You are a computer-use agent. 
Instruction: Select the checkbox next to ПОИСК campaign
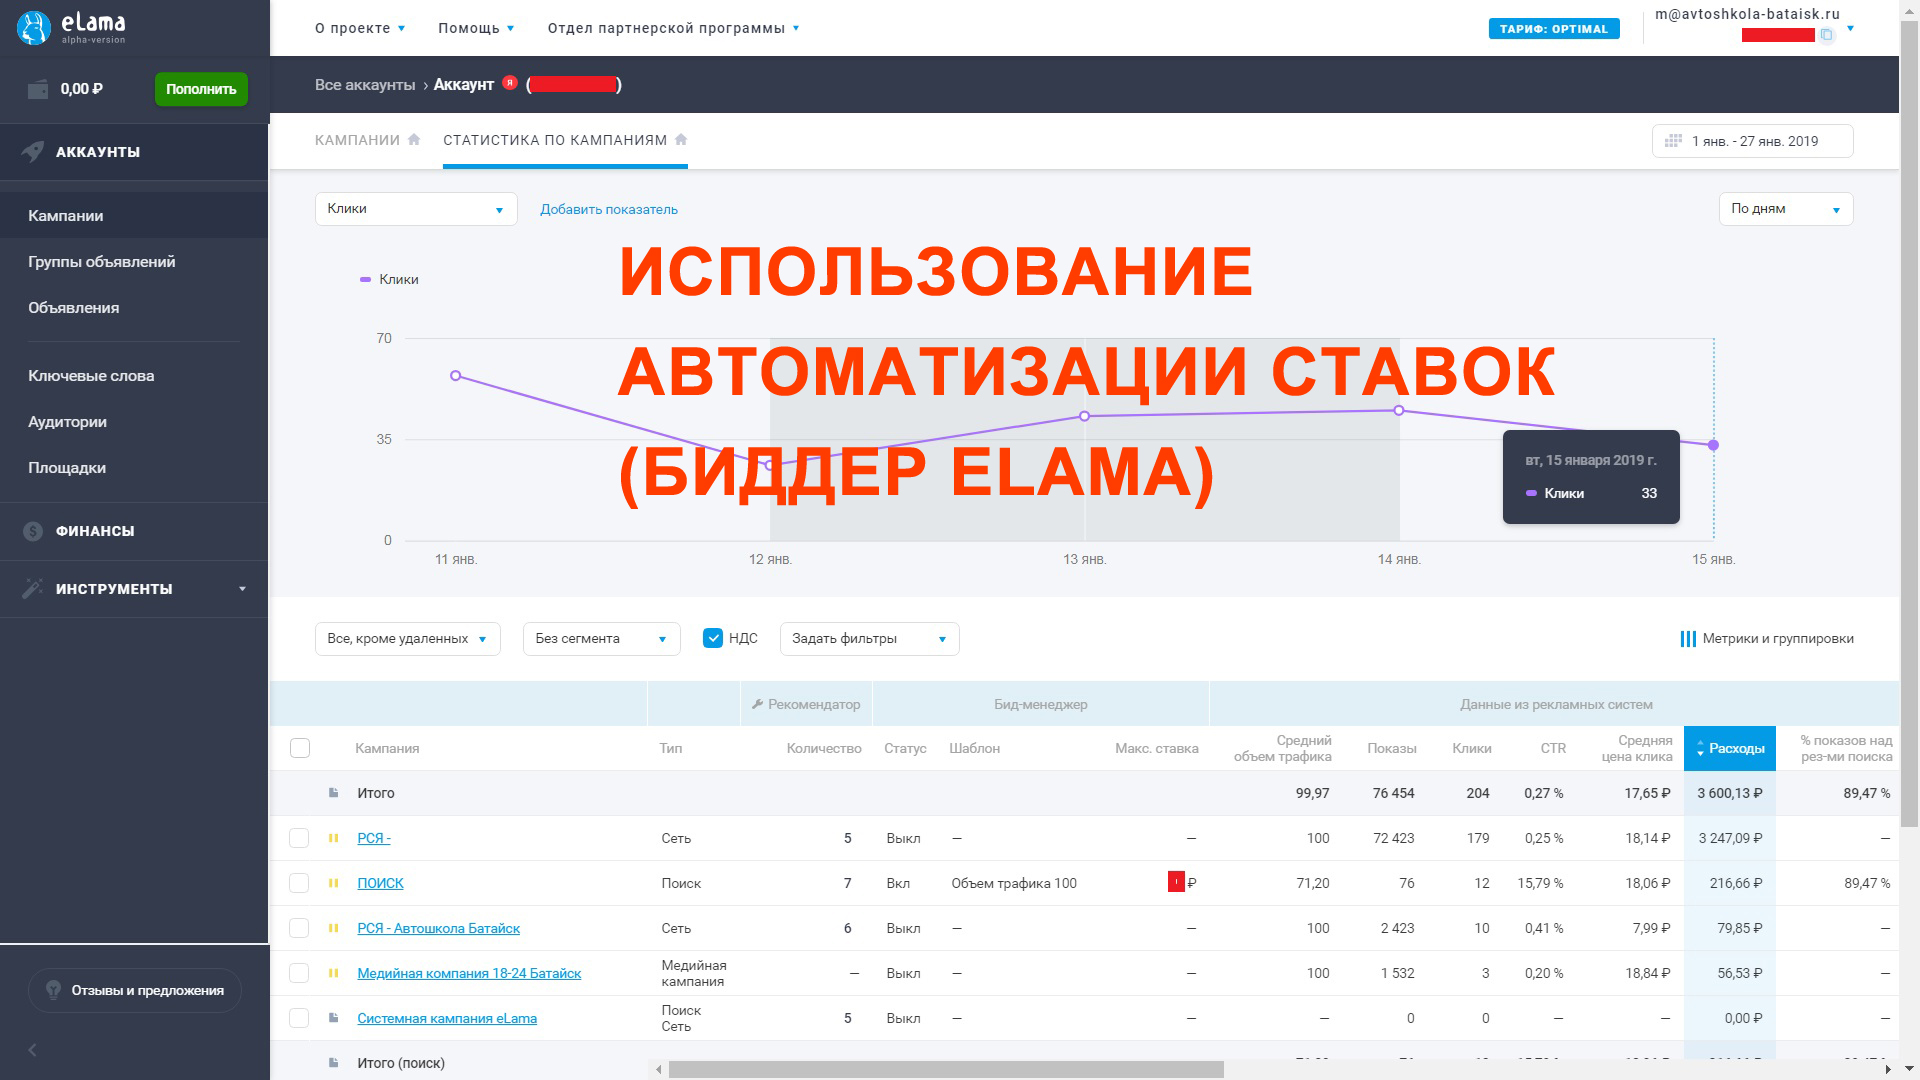[x=298, y=883]
